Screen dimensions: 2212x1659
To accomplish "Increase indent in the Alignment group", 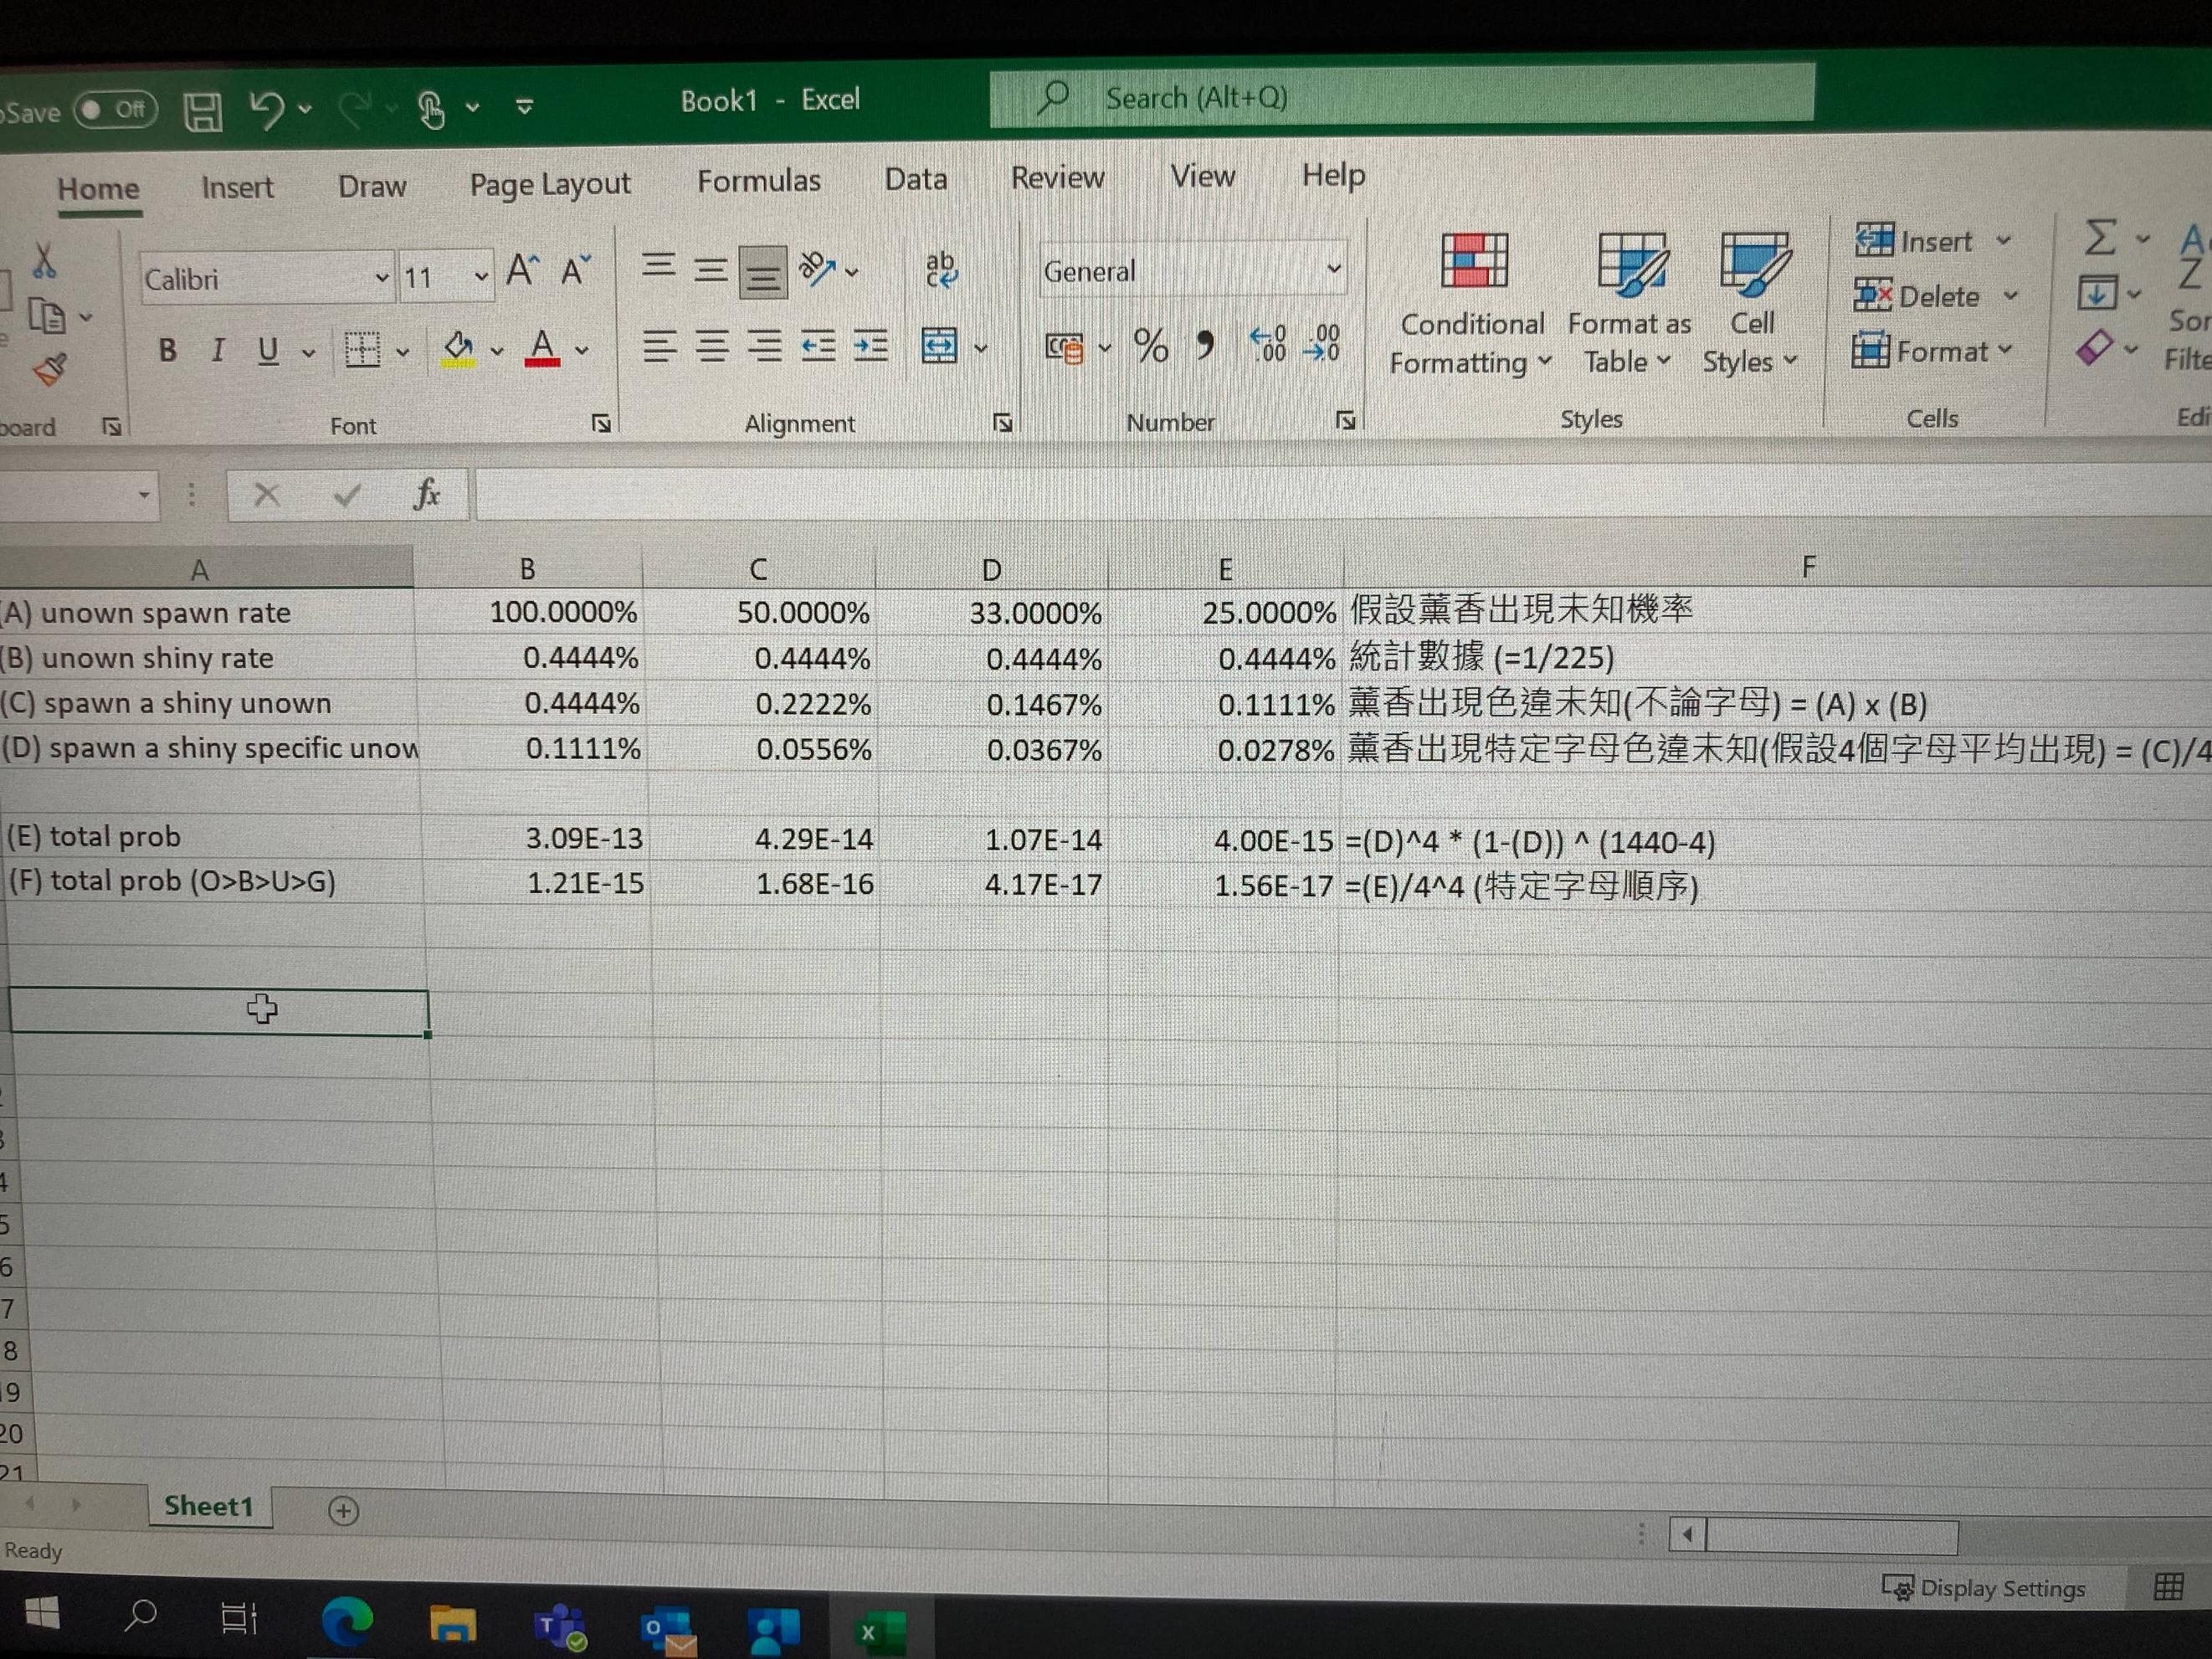I will click(x=870, y=347).
